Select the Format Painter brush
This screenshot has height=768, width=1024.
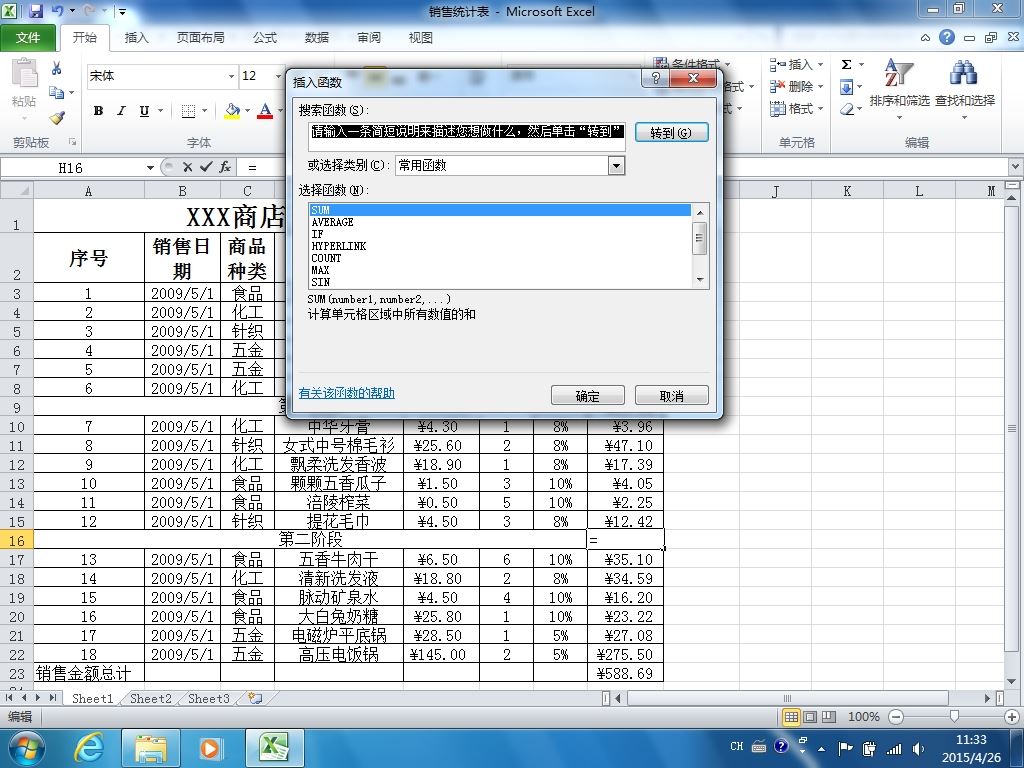(57, 118)
